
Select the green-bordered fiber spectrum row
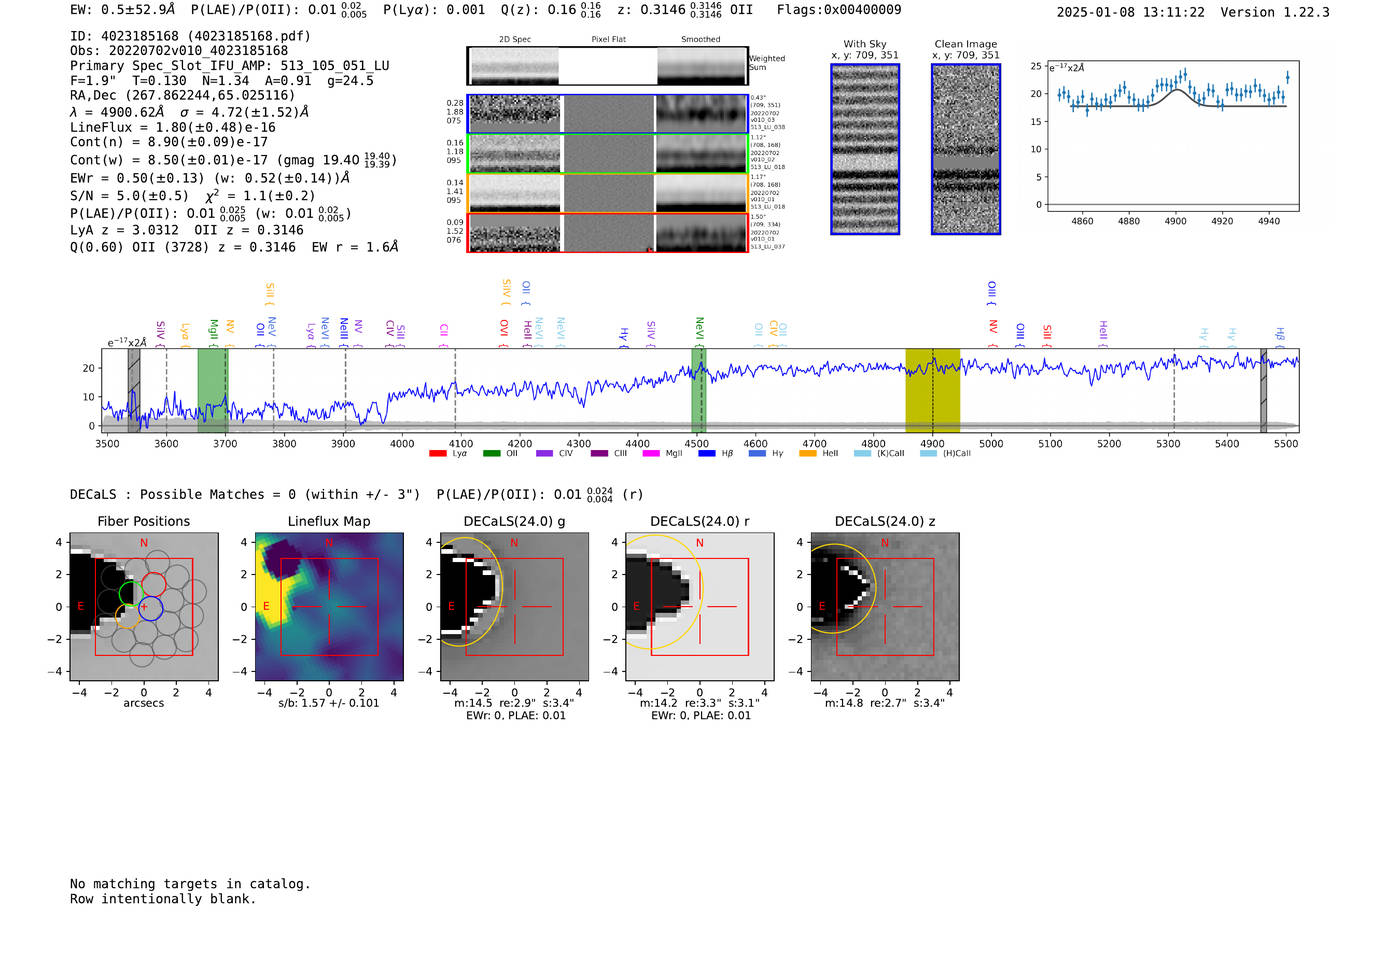click(608, 153)
